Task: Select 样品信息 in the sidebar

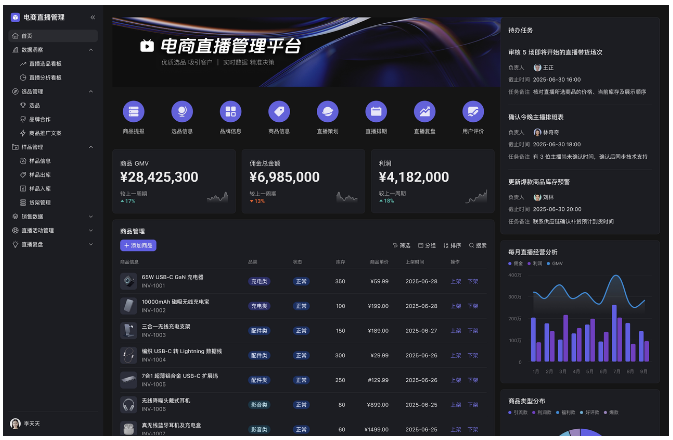Action: 40,160
